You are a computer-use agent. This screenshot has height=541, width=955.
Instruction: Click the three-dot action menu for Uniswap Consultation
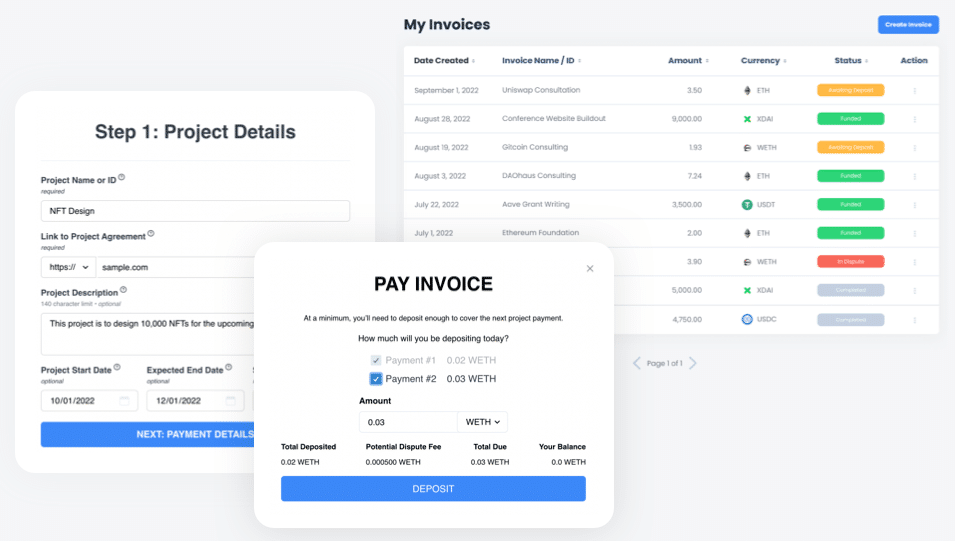[x=914, y=91]
